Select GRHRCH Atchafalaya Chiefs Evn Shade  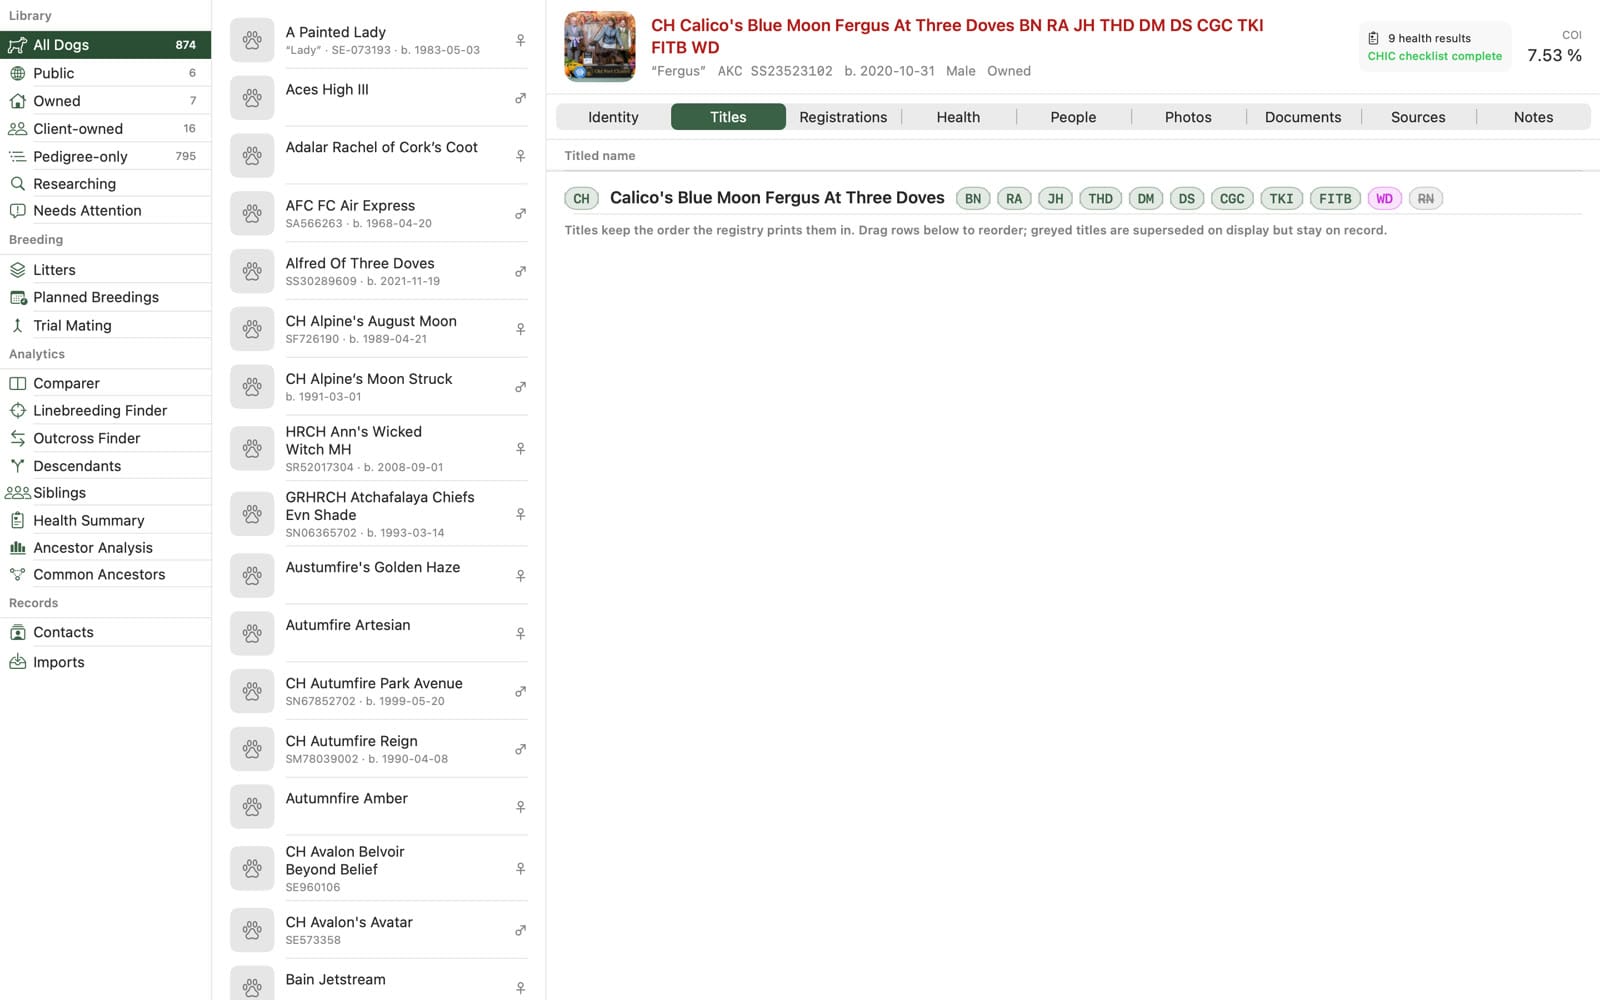click(379, 514)
